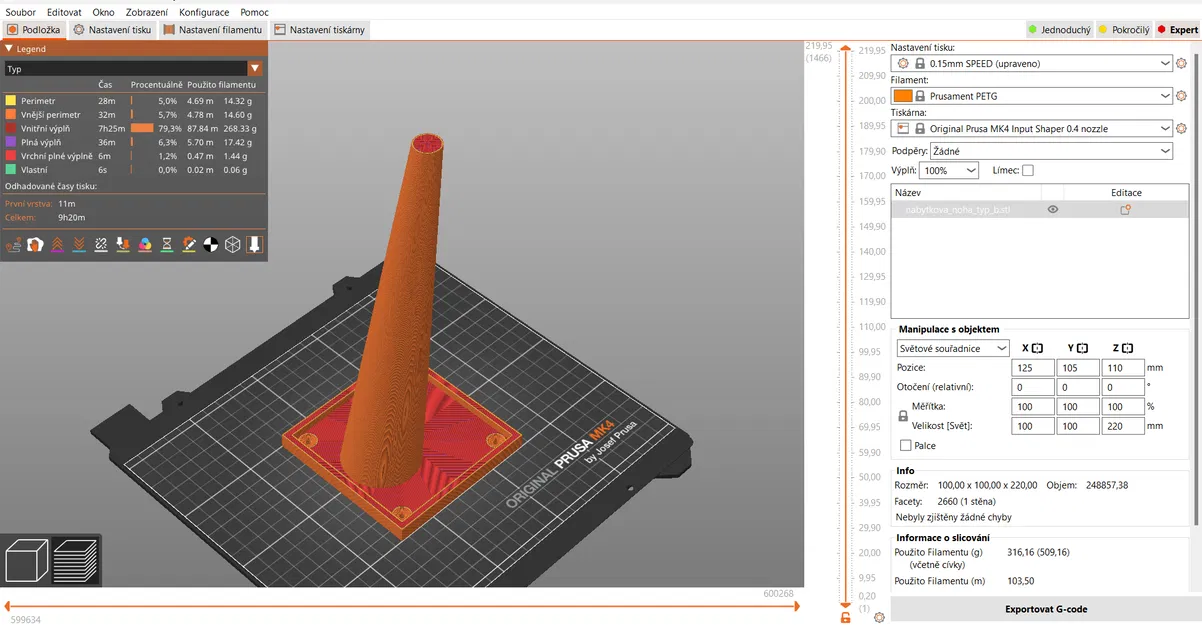
Task: Toggle custom G-codes visibility icon in legend
Action: [x=189, y=244]
